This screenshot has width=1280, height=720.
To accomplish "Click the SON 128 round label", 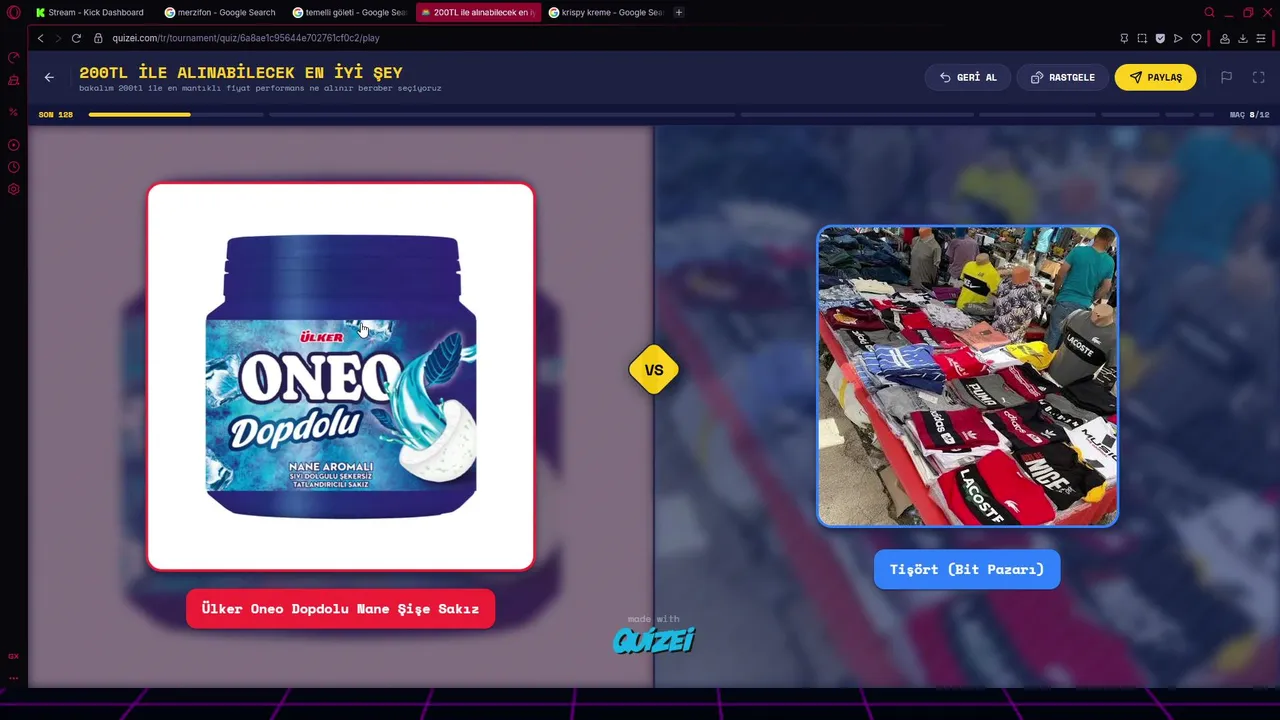I will click(x=56, y=115).
